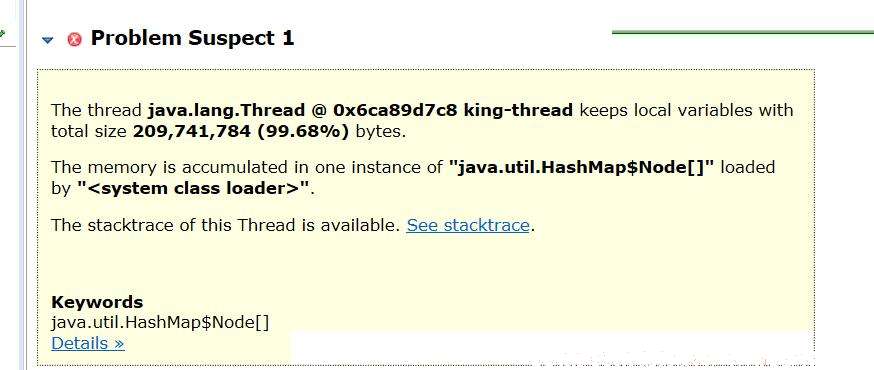874x370 pixels.
Task: Click the thread address 0x6ca89d7c8
Action: pos(395,110)
